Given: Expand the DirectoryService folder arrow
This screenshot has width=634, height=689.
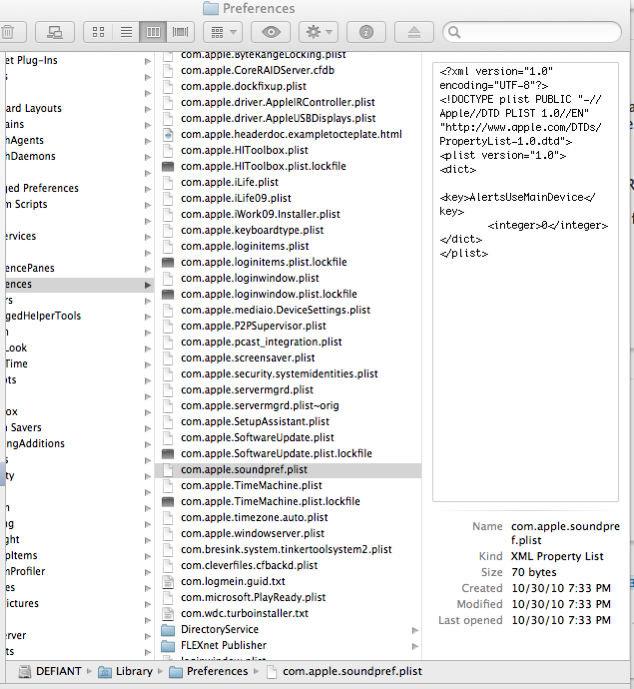Looking at the screenshot, I should pos(415,630).
